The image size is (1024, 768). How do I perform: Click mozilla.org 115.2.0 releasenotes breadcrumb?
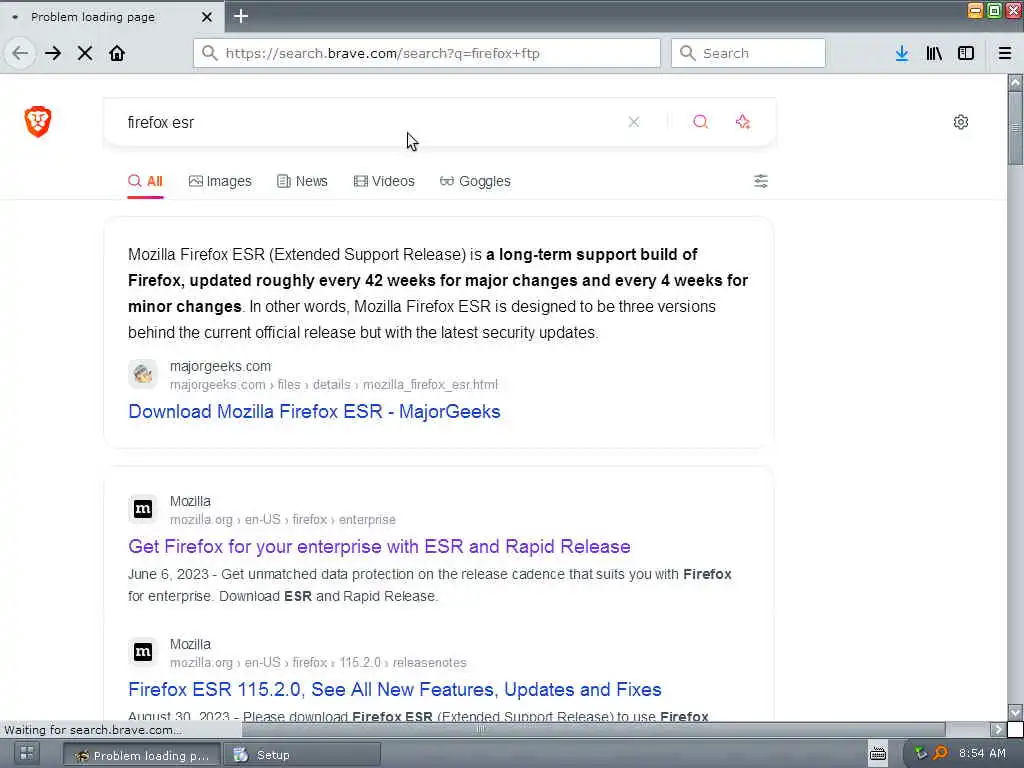pos(318,663)
